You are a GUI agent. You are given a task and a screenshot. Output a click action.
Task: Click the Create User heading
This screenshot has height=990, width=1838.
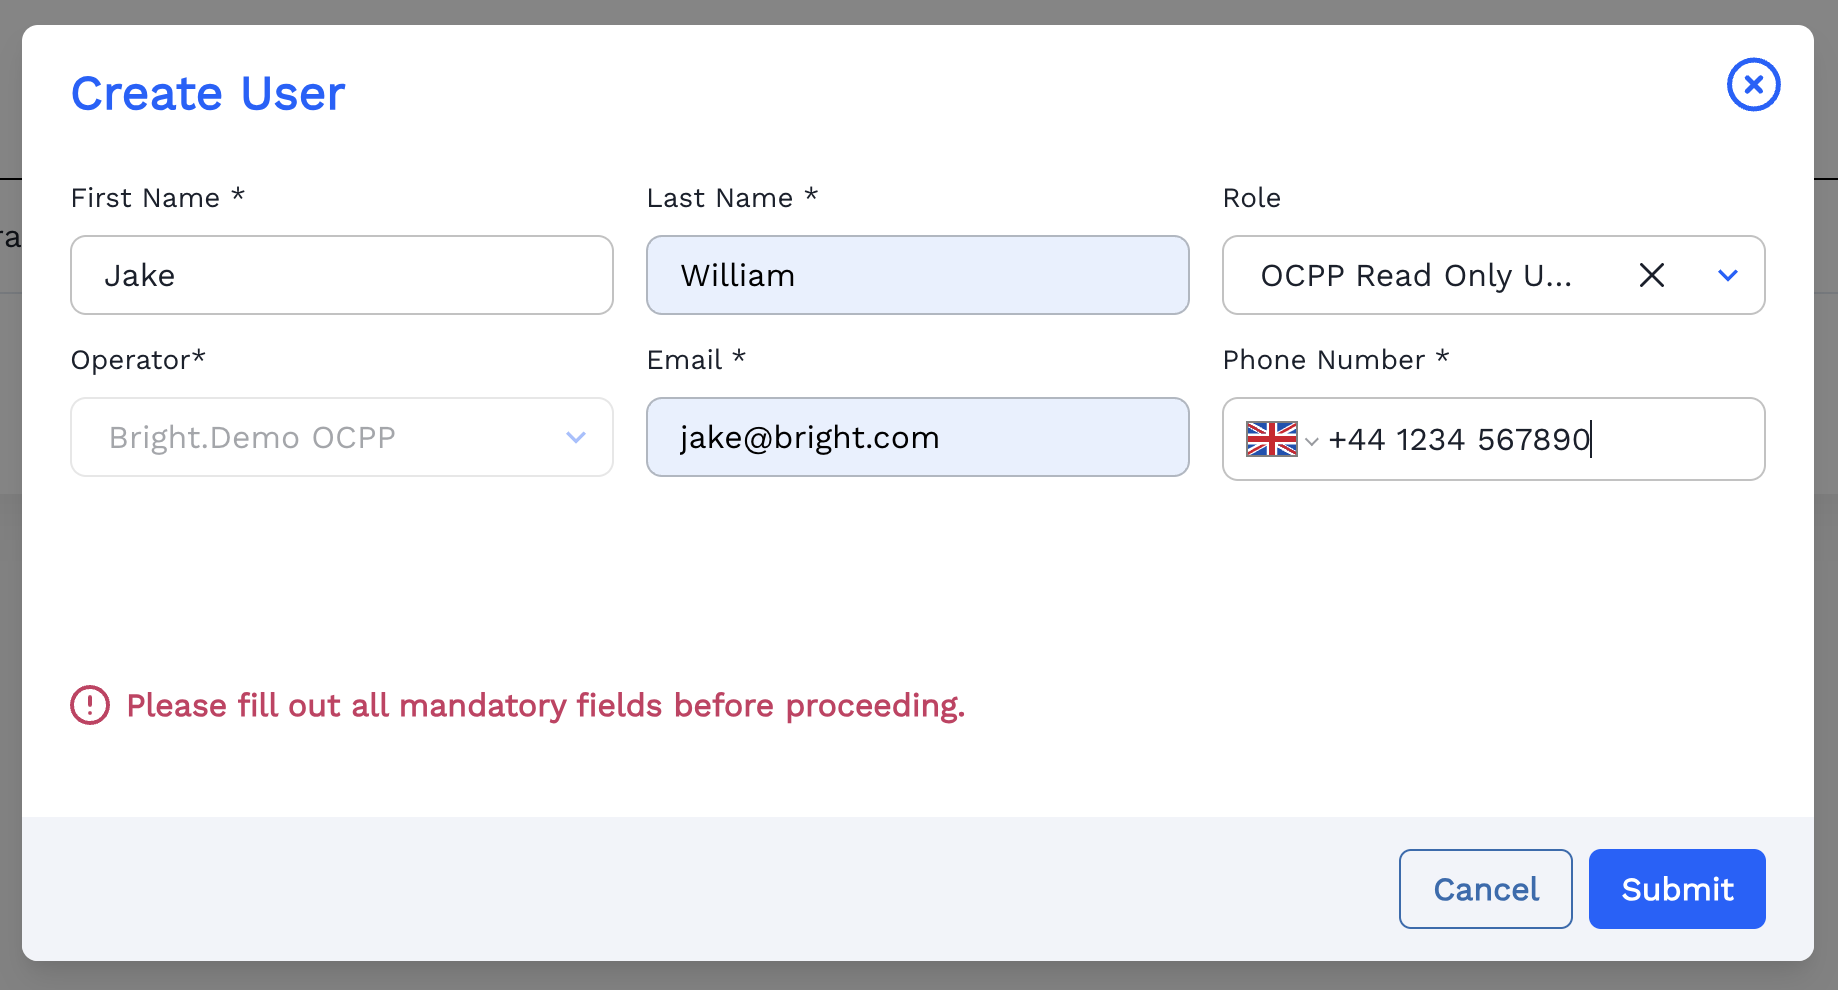tap(208, 94)
